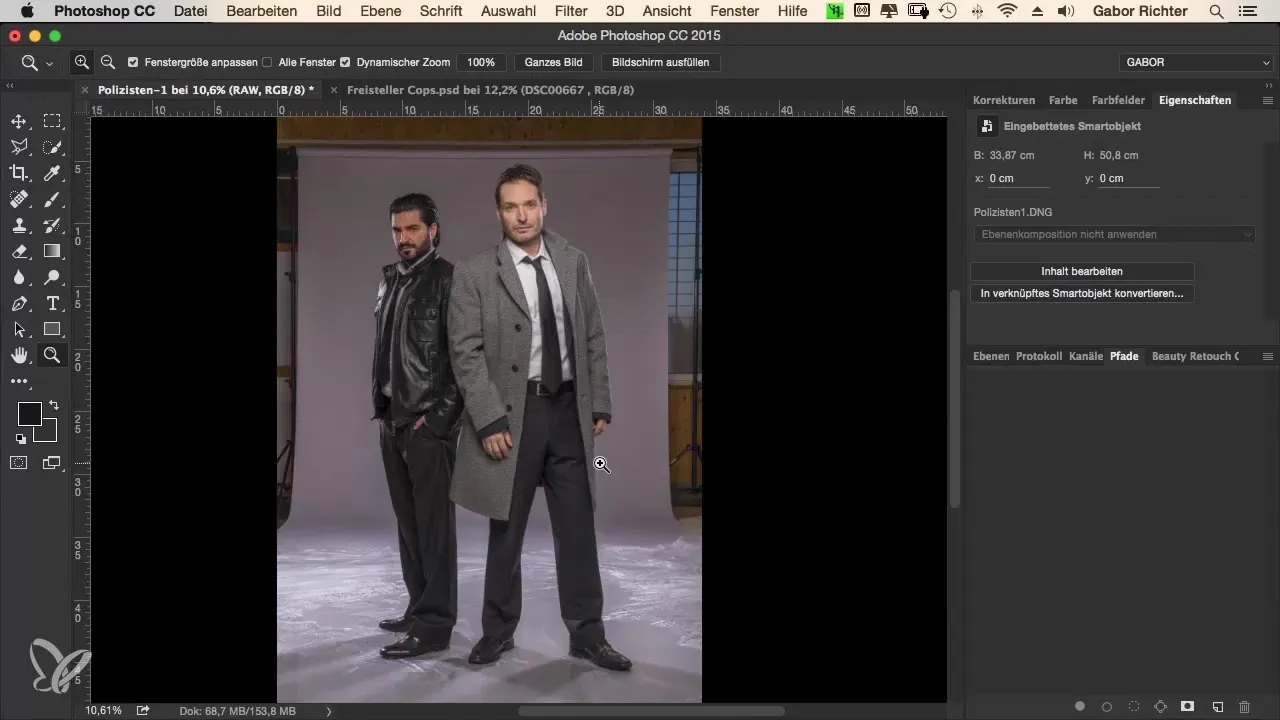
Task: Select the Quick Selection tool
Action: [52, 147]
